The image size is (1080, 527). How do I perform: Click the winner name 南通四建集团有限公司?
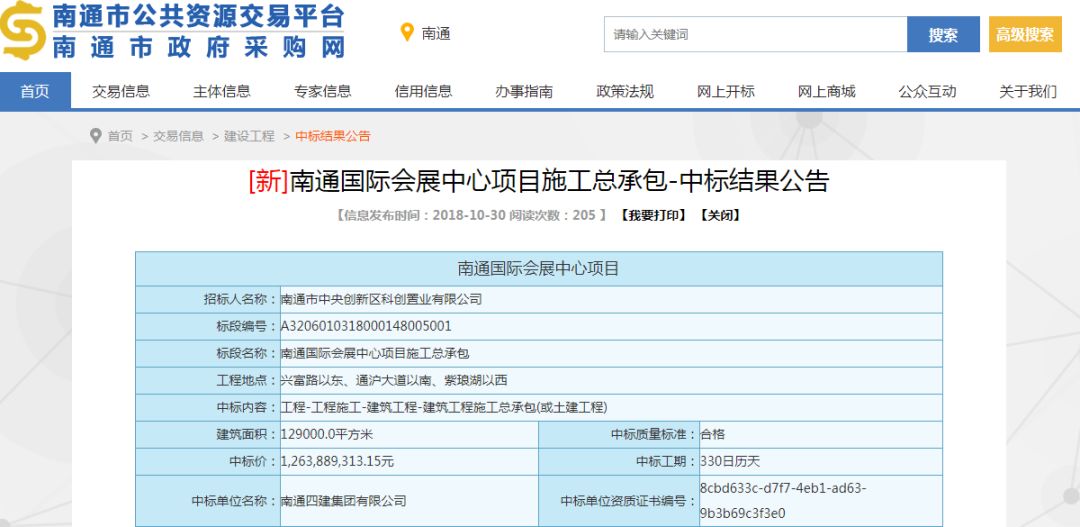tap(344, 501)
